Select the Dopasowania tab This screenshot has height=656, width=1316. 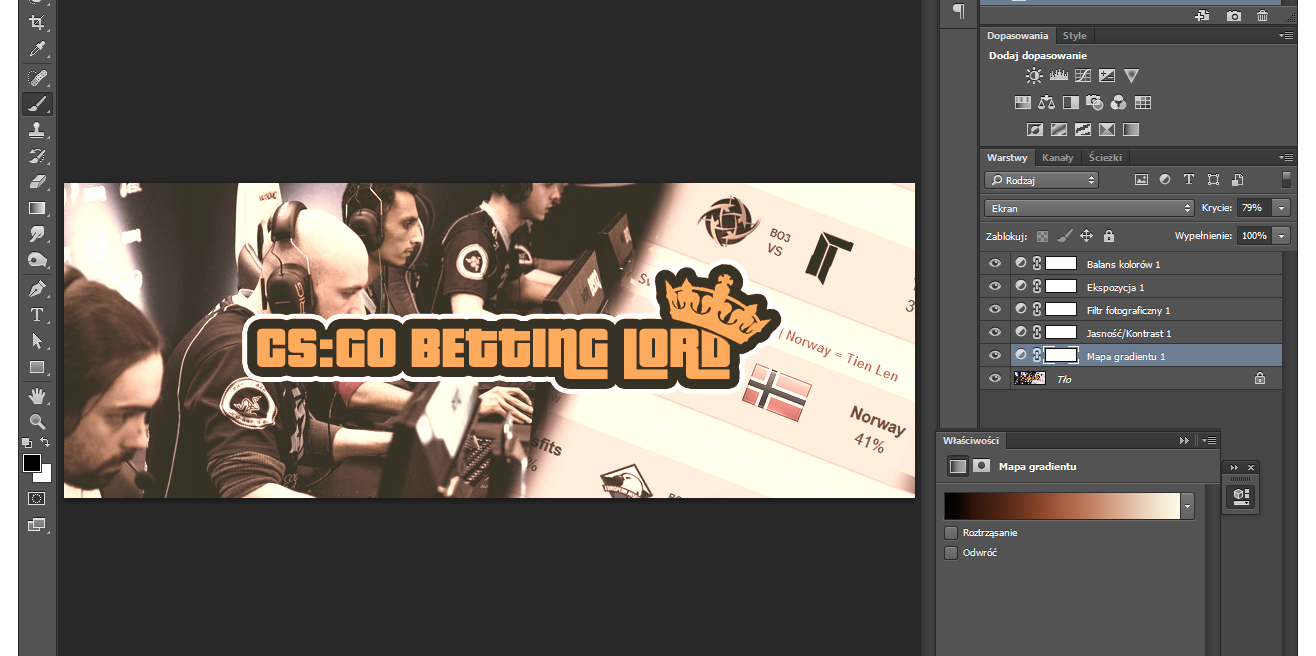point(1017,35)
